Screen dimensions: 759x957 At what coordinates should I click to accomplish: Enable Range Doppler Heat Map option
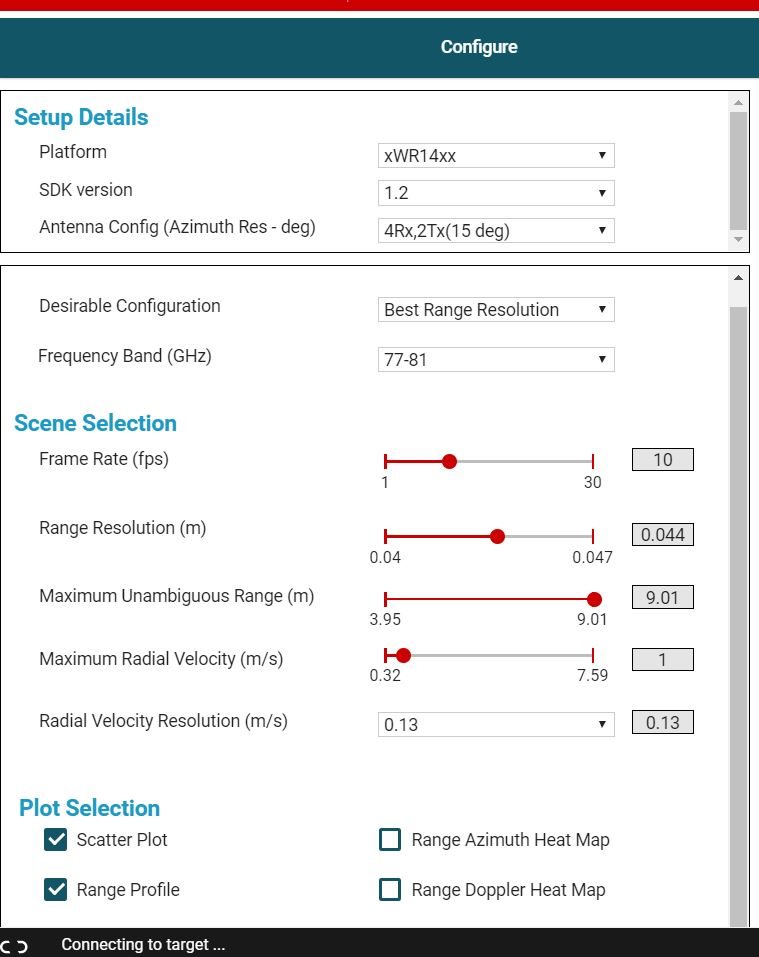tap(390, 890)
